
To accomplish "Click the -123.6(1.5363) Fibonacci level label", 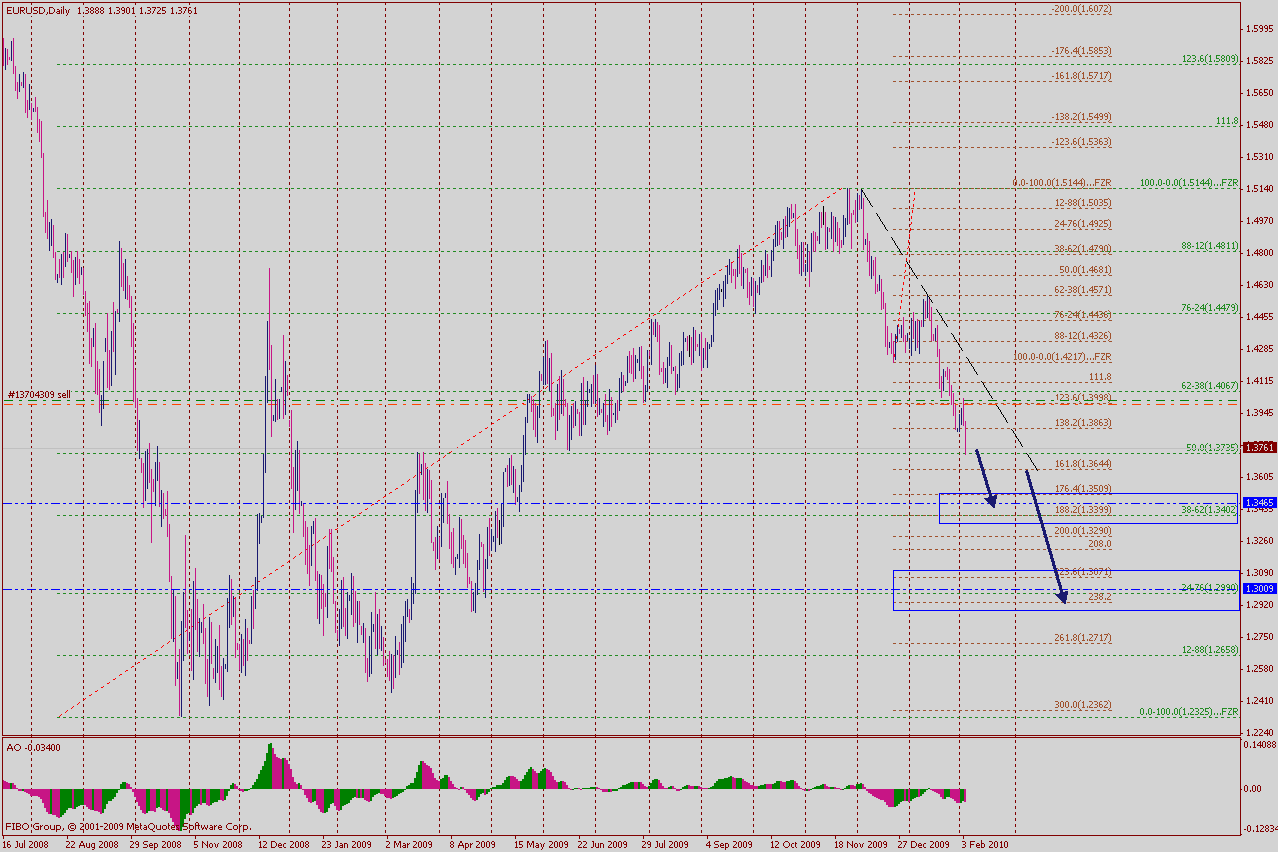I will click(x=1081, y=142).
